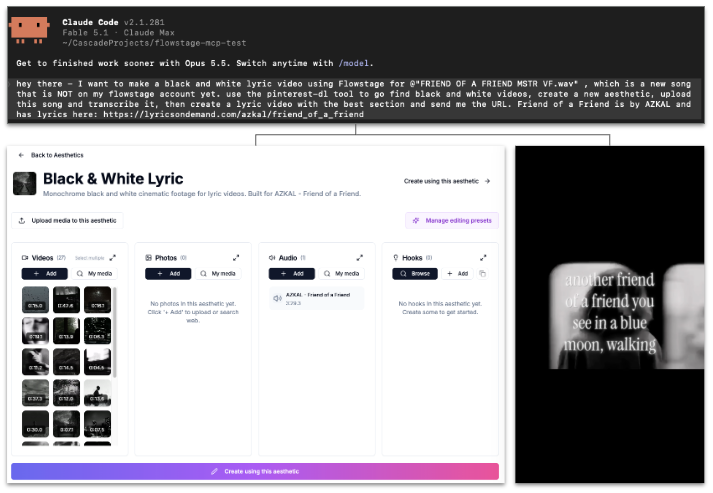Click the "Claude Code" title in terminal
The width and height of the screenshot is (713, 493).
click(x=90, y=22)
